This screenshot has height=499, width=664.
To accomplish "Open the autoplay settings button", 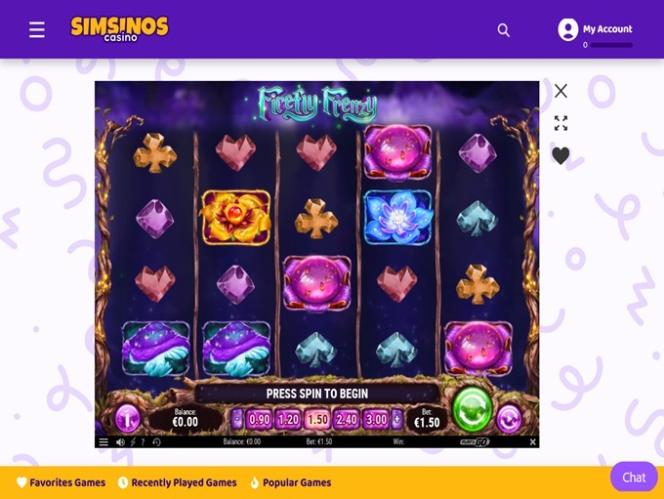I will 509,419.
